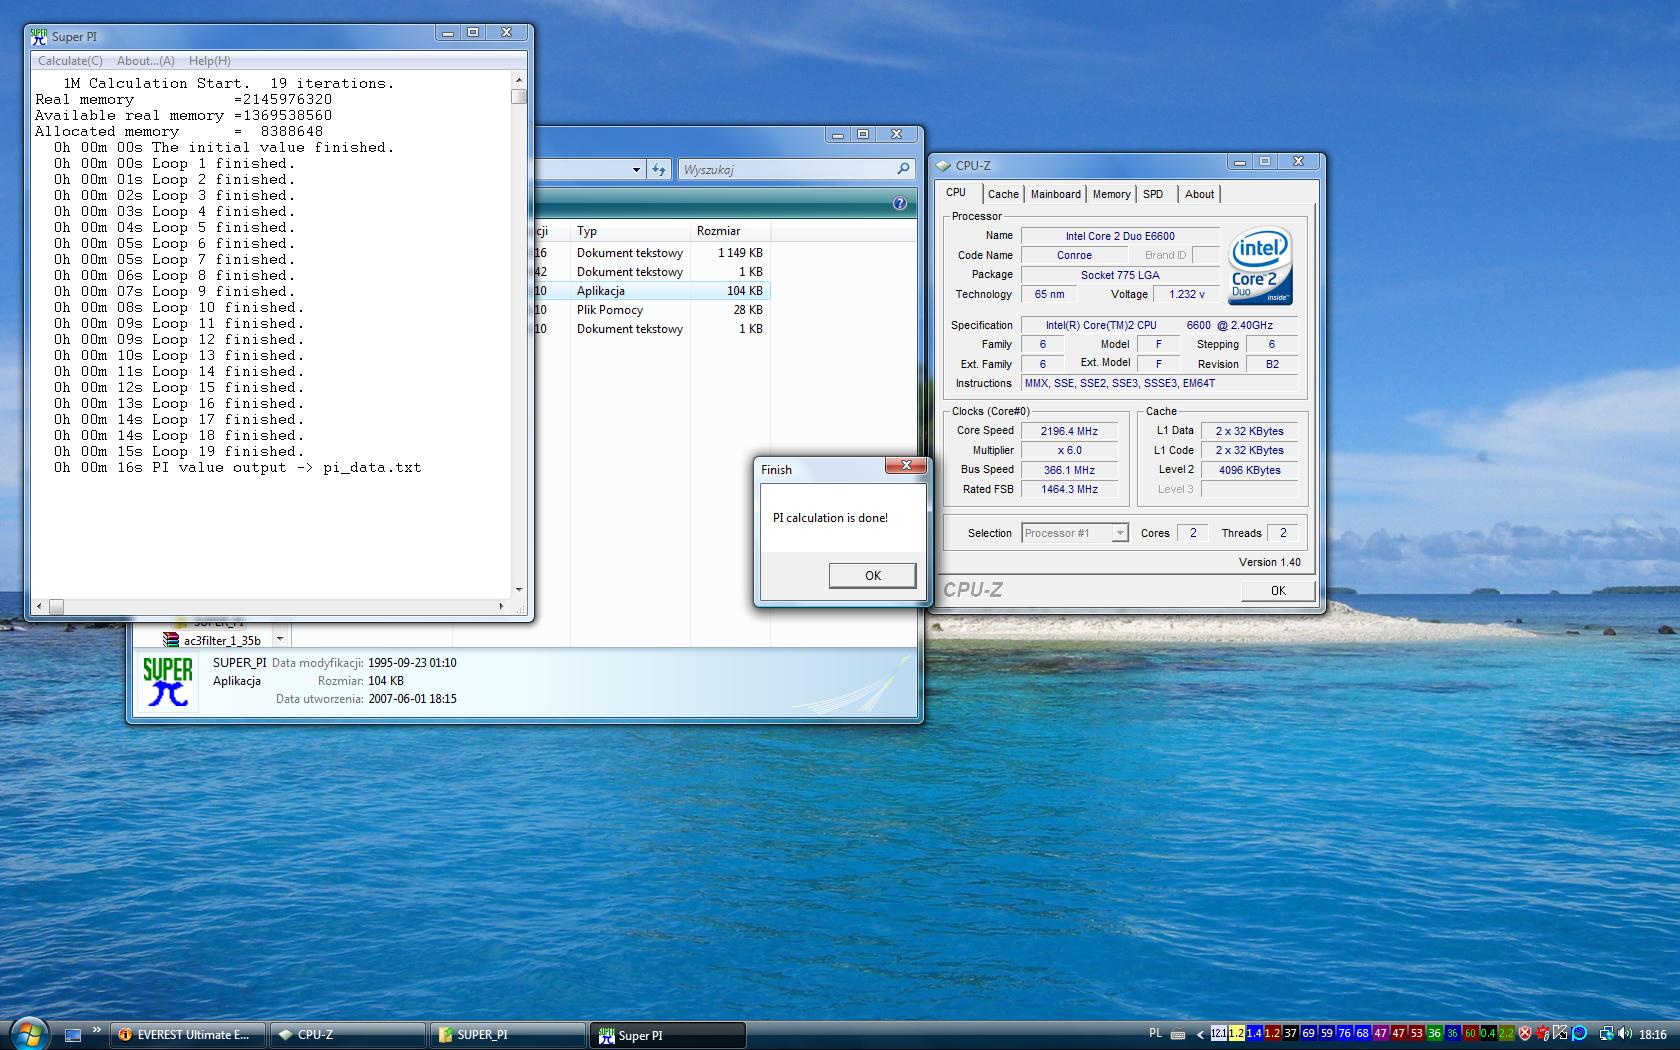1680x1050 pixels.
Task: Switch to the Cache tab
Action: (x=1003, y=194)
